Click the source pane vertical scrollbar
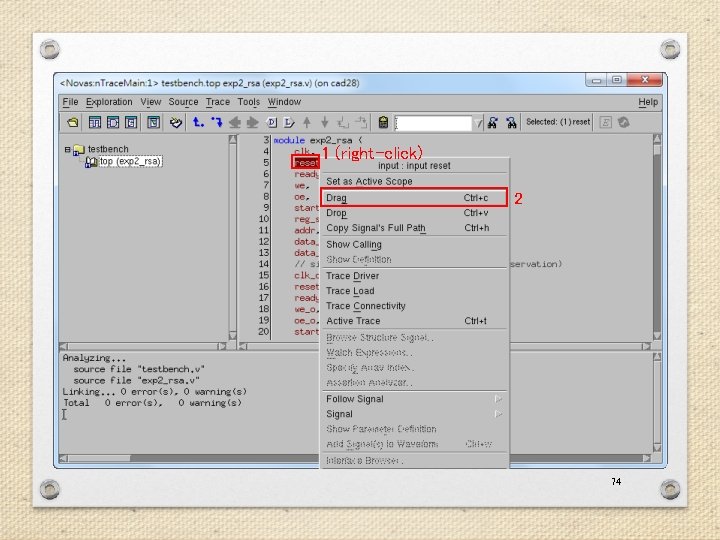This screenshot has height=540, width=720. [657, 238]
